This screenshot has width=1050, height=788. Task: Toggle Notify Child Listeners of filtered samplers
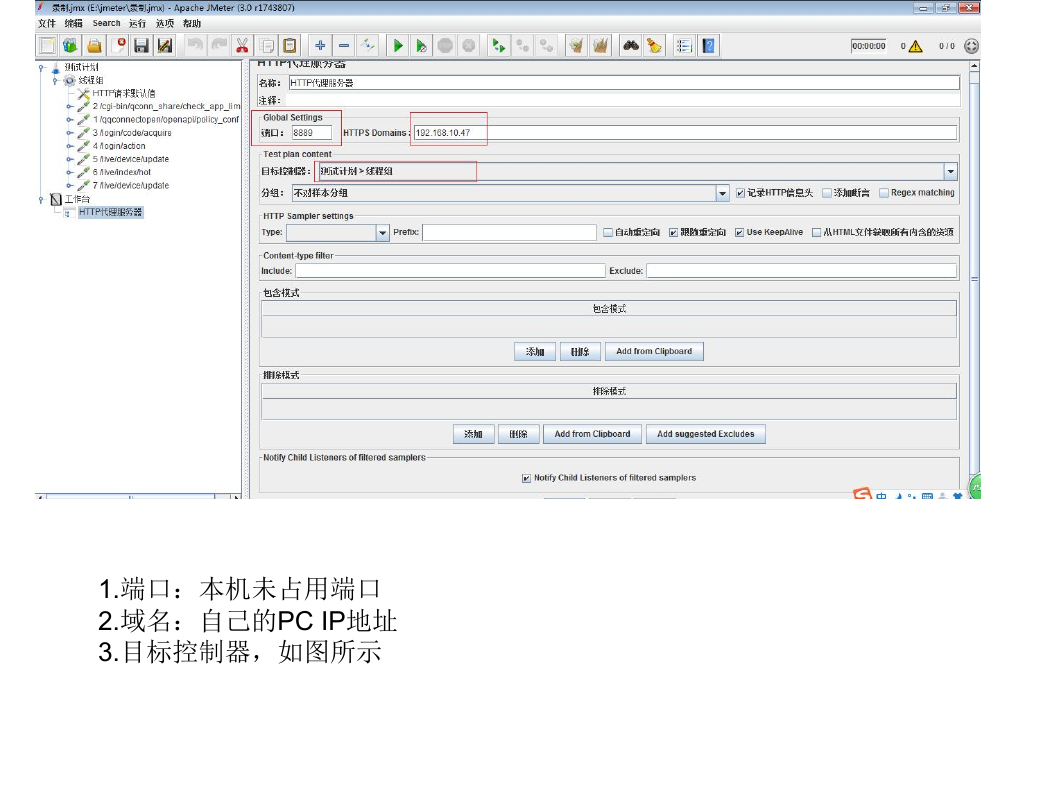point(526,478)
